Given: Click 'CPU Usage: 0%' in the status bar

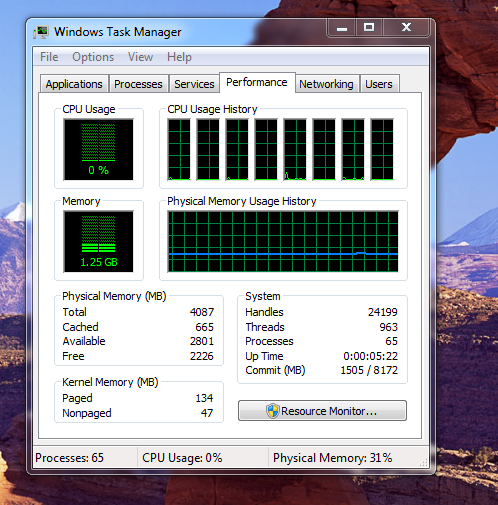Looking at the screenshot, I should tap(182, 458).
